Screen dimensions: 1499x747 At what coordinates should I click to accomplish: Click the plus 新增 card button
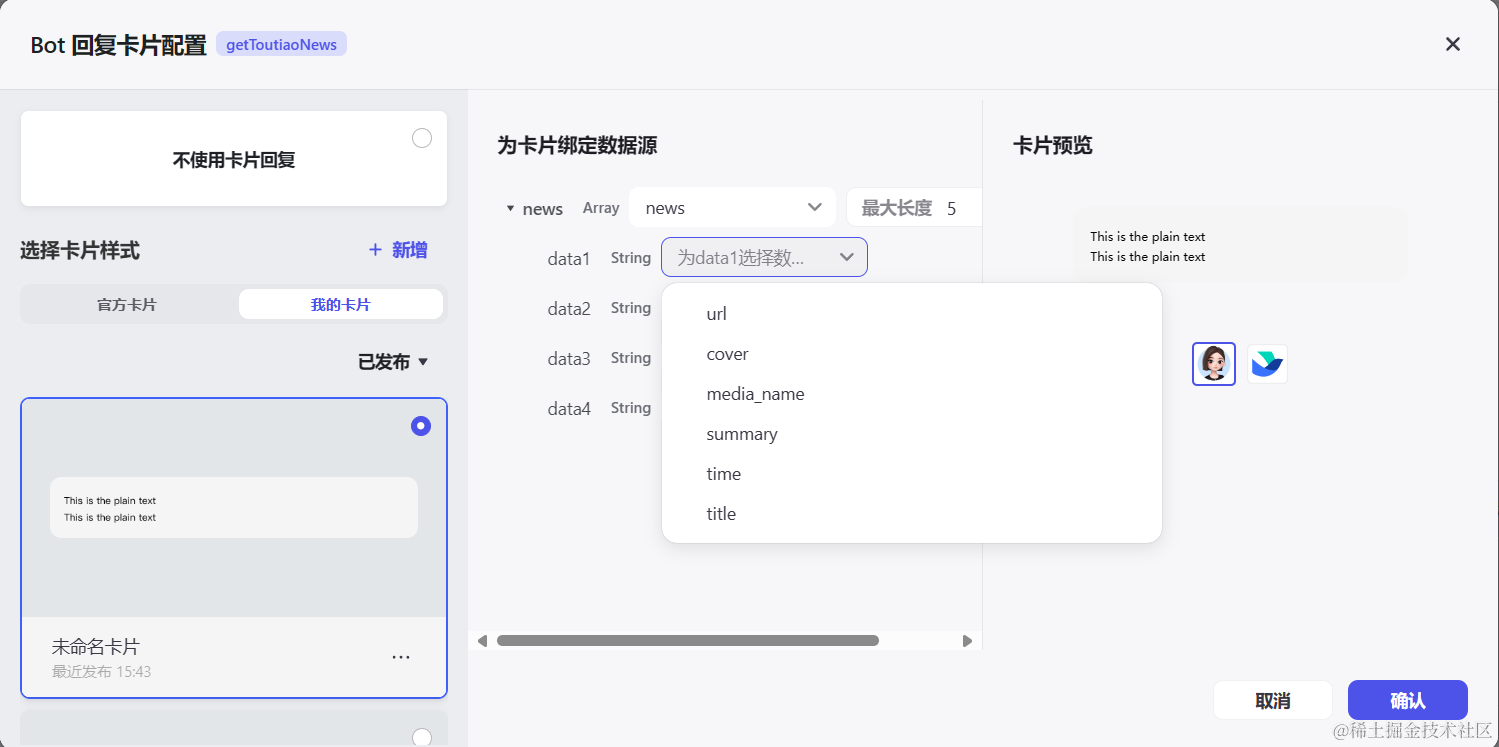click(398, 250)
